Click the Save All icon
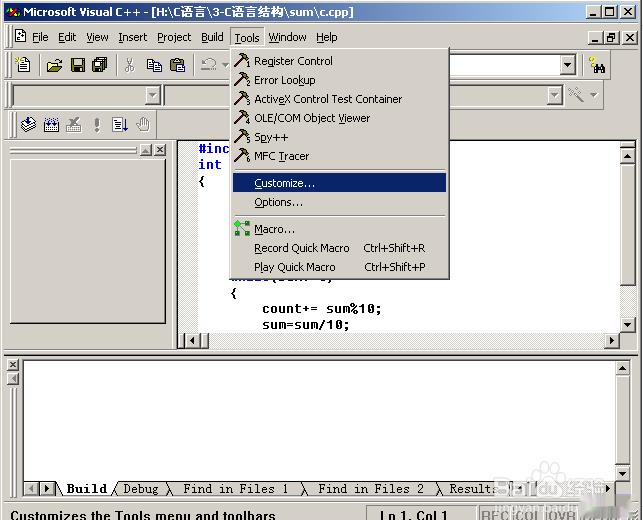The image size is (643, 520). 100,65
